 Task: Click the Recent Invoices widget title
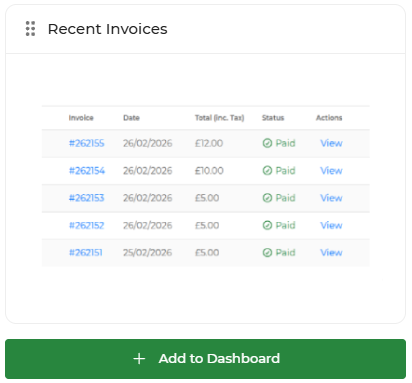(x=108, y=29)
